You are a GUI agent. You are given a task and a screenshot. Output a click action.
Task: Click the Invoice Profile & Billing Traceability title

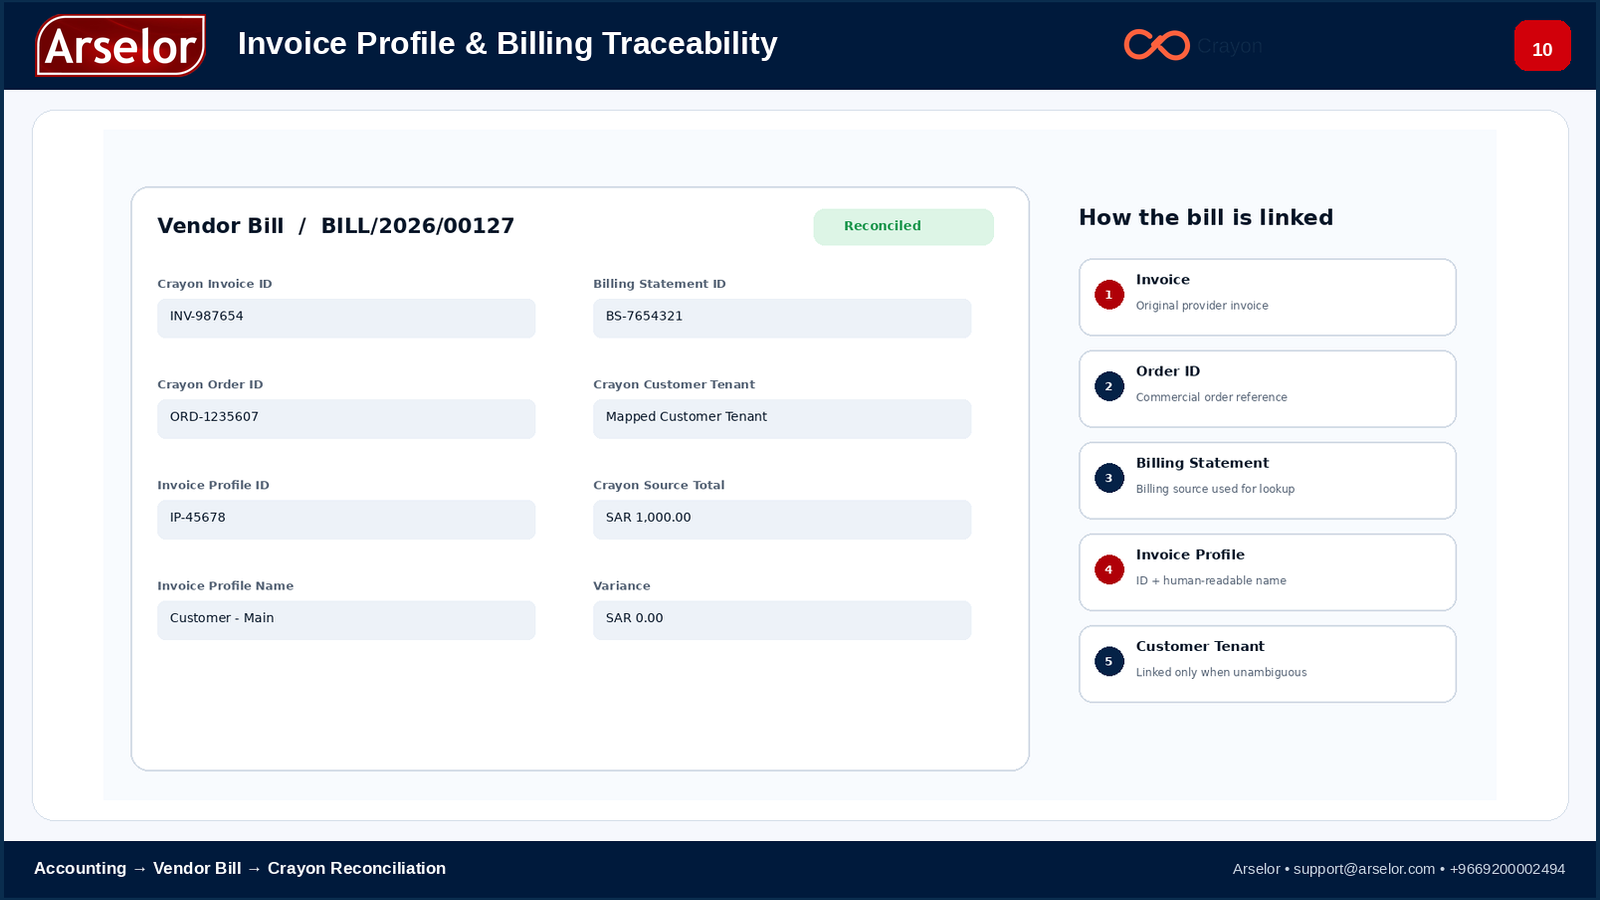(x=507, y=44)
